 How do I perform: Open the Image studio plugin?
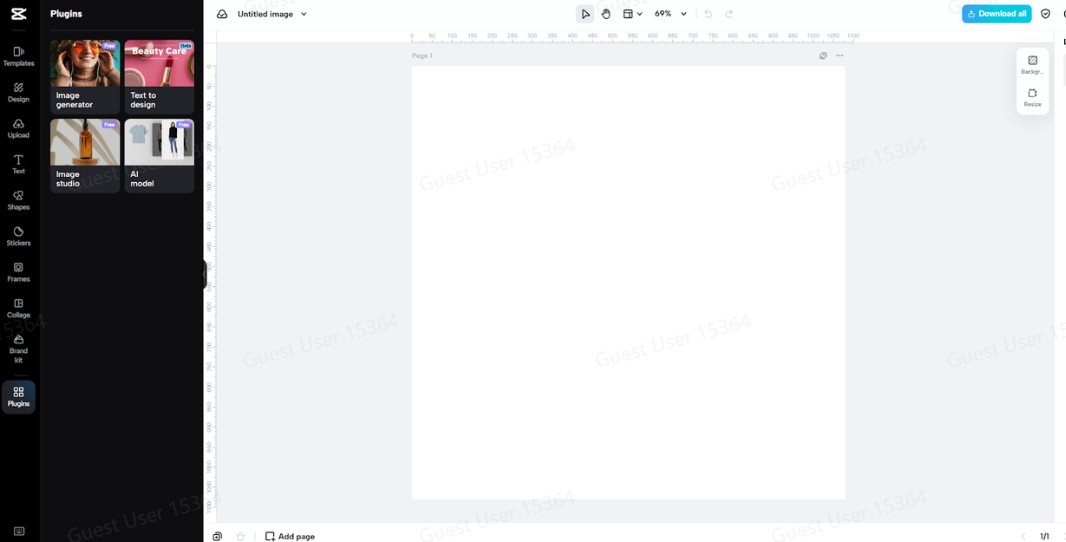pyautogui.click(x=85, y=156)
